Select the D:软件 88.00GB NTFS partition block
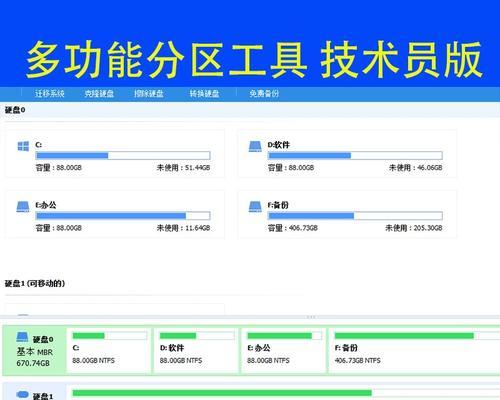500x400 pixels. point(196,350)
